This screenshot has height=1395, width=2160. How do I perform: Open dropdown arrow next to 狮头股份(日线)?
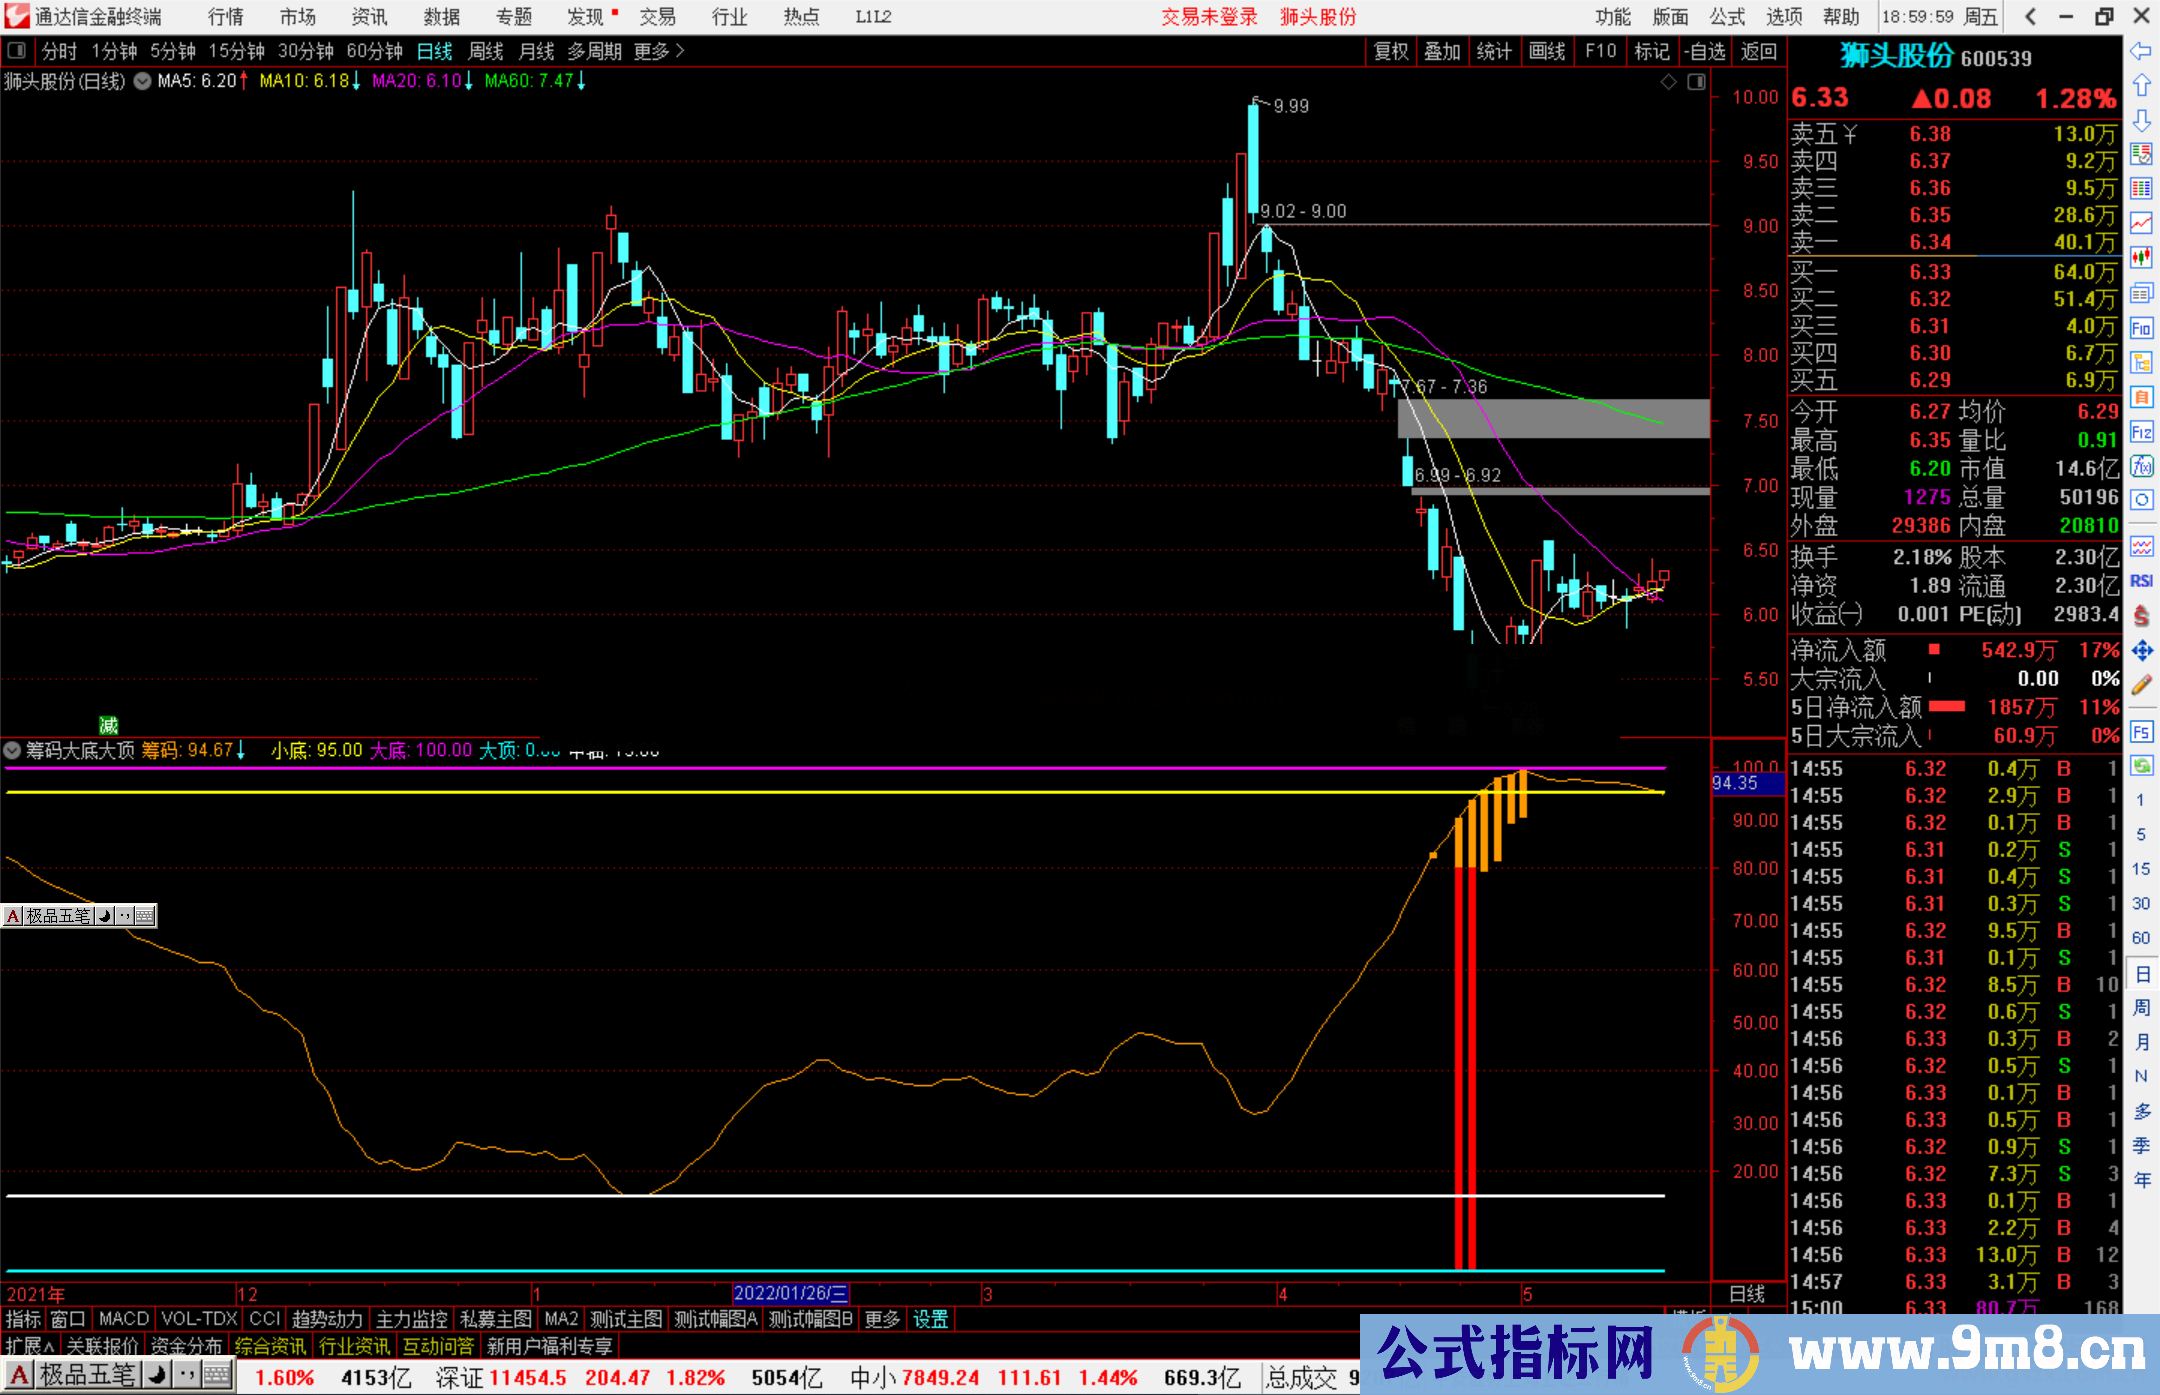[142, 82]
